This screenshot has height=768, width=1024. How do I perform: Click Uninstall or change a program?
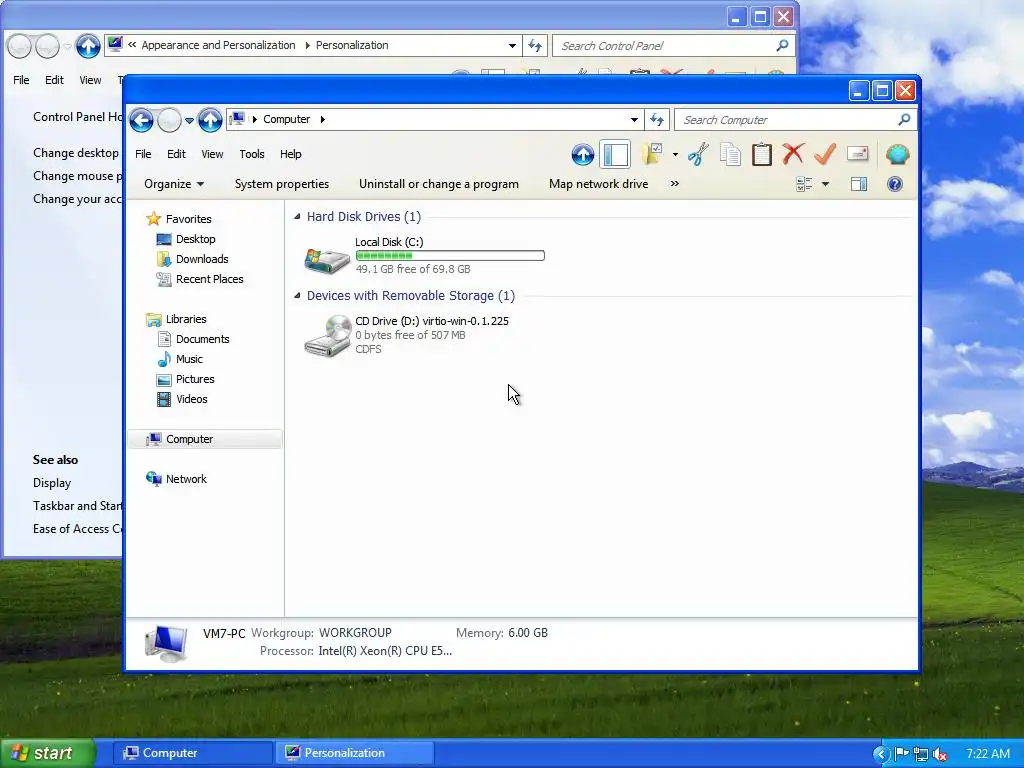(x=439, y=184)
